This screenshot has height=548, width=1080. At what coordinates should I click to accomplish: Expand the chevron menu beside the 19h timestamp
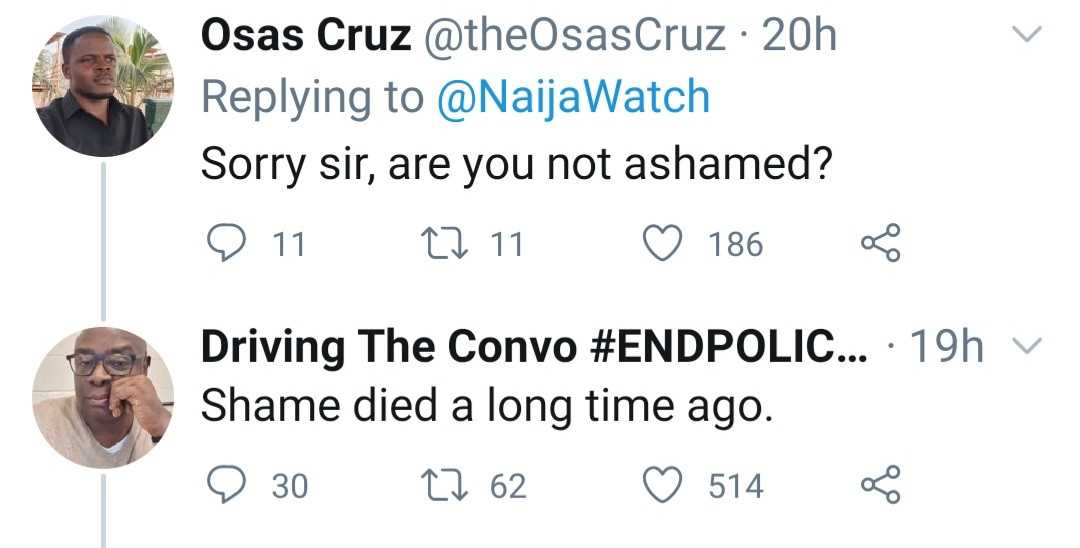point(1026,346)
